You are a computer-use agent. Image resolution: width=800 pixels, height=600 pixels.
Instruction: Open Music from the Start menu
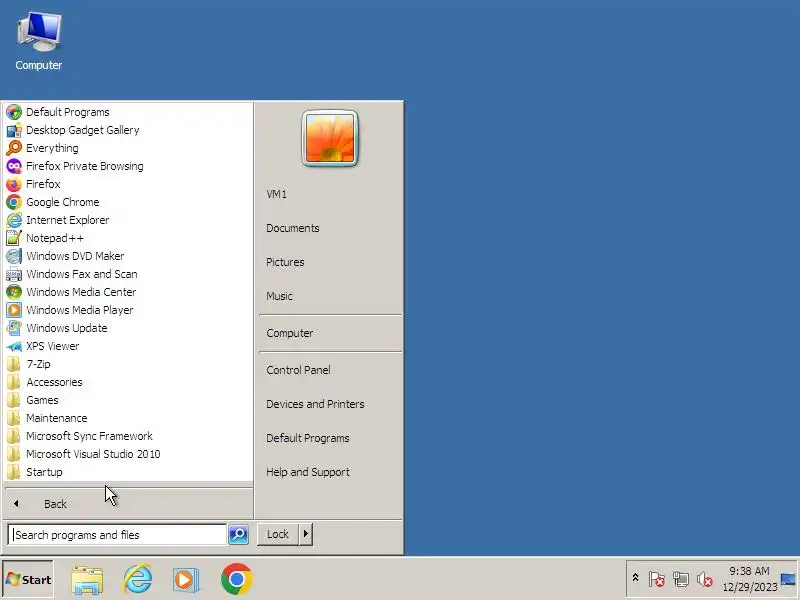280,296
